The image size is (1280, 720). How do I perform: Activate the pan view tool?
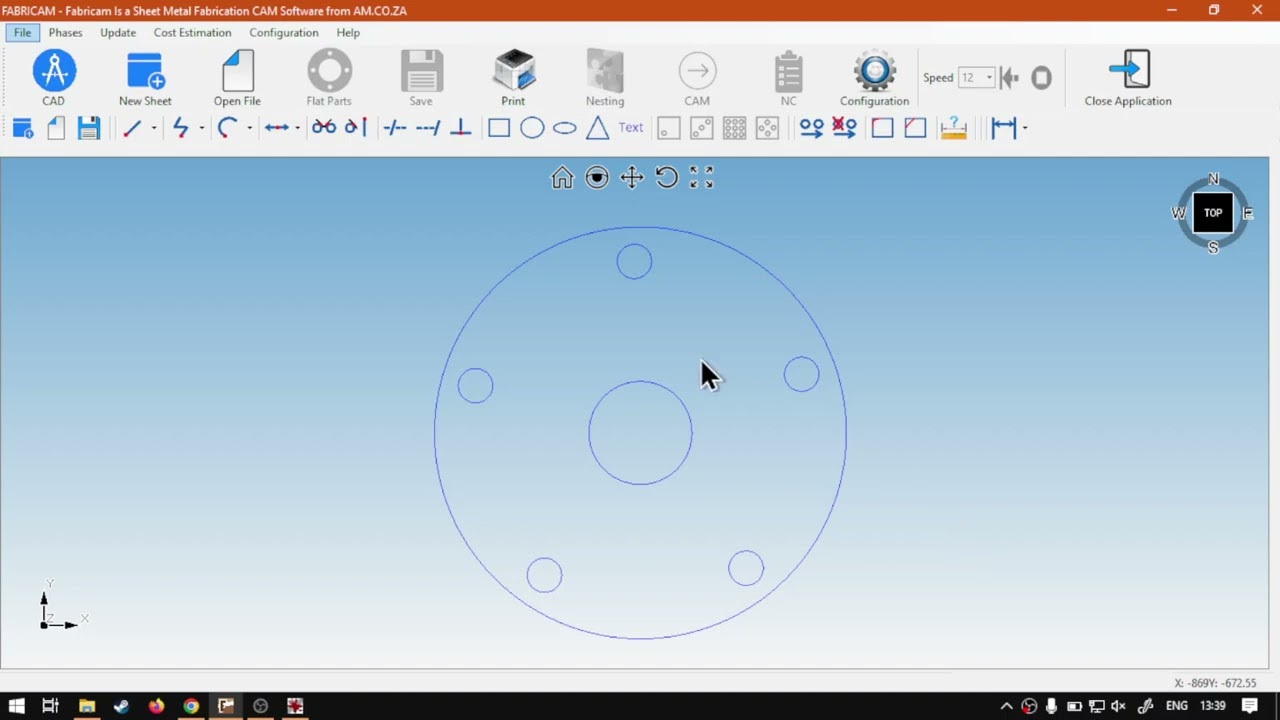[632, 178]
